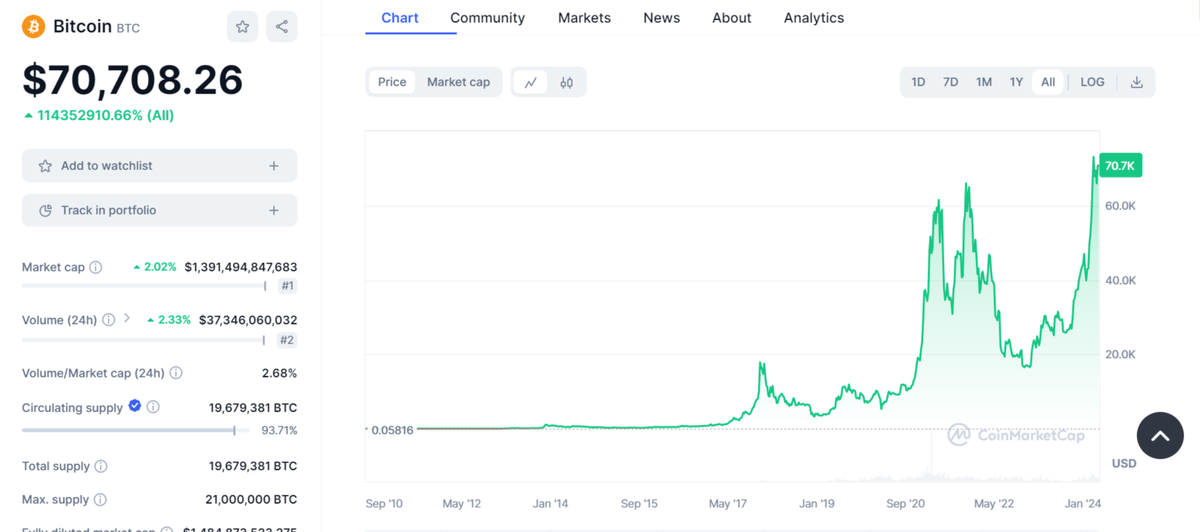The image size is (1200, 532).
Task: Open Total supply info icon
Action: (x=101, y=466)
